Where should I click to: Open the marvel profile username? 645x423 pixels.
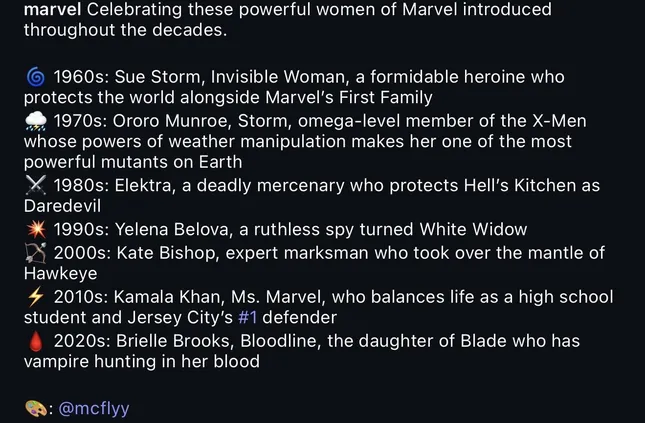tap(52, 9)
